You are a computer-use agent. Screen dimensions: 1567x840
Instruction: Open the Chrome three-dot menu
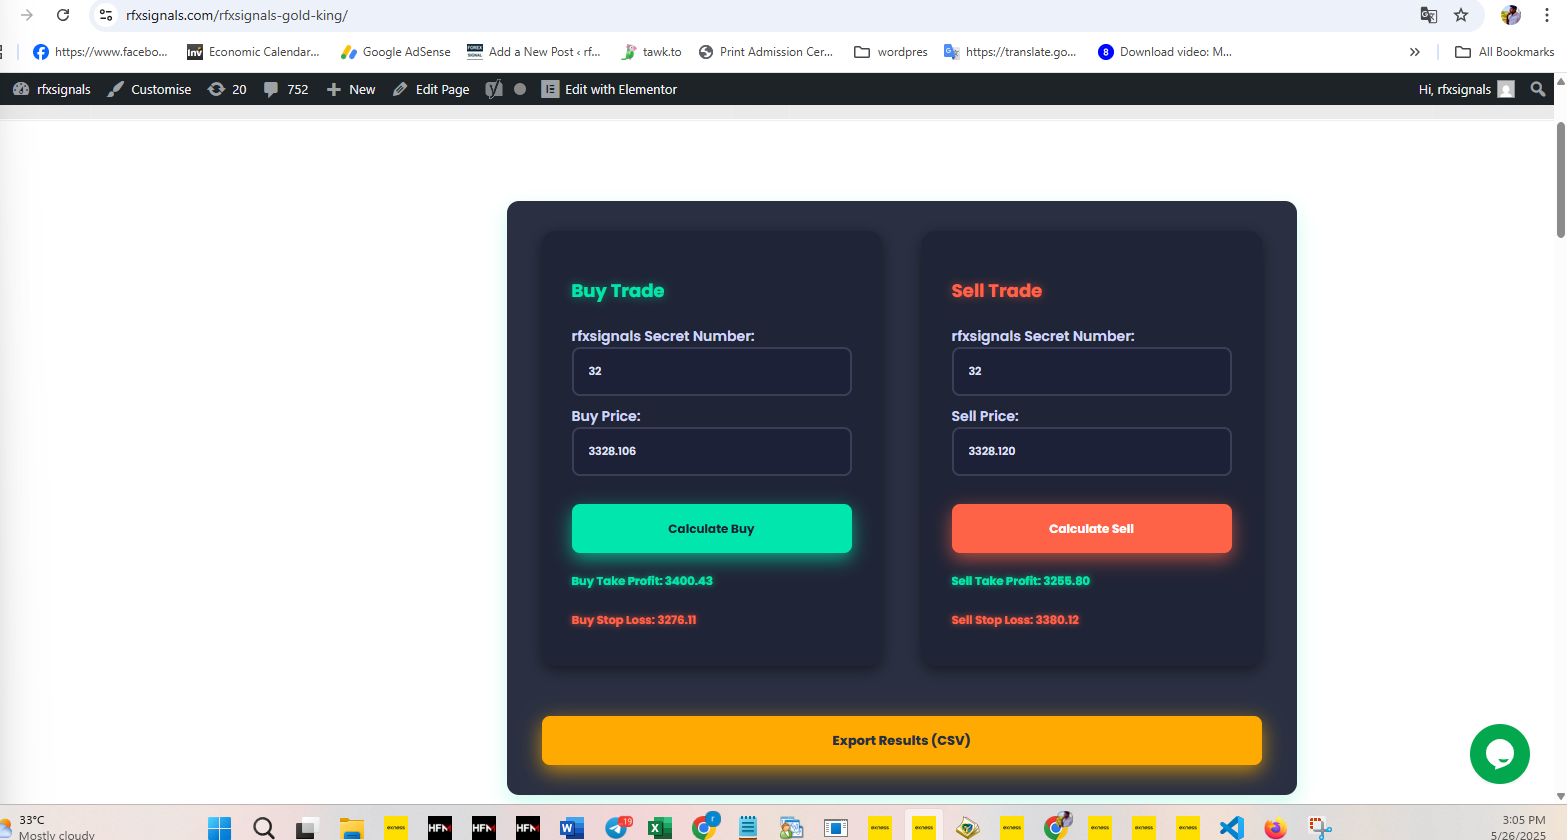click(1546, 15)
